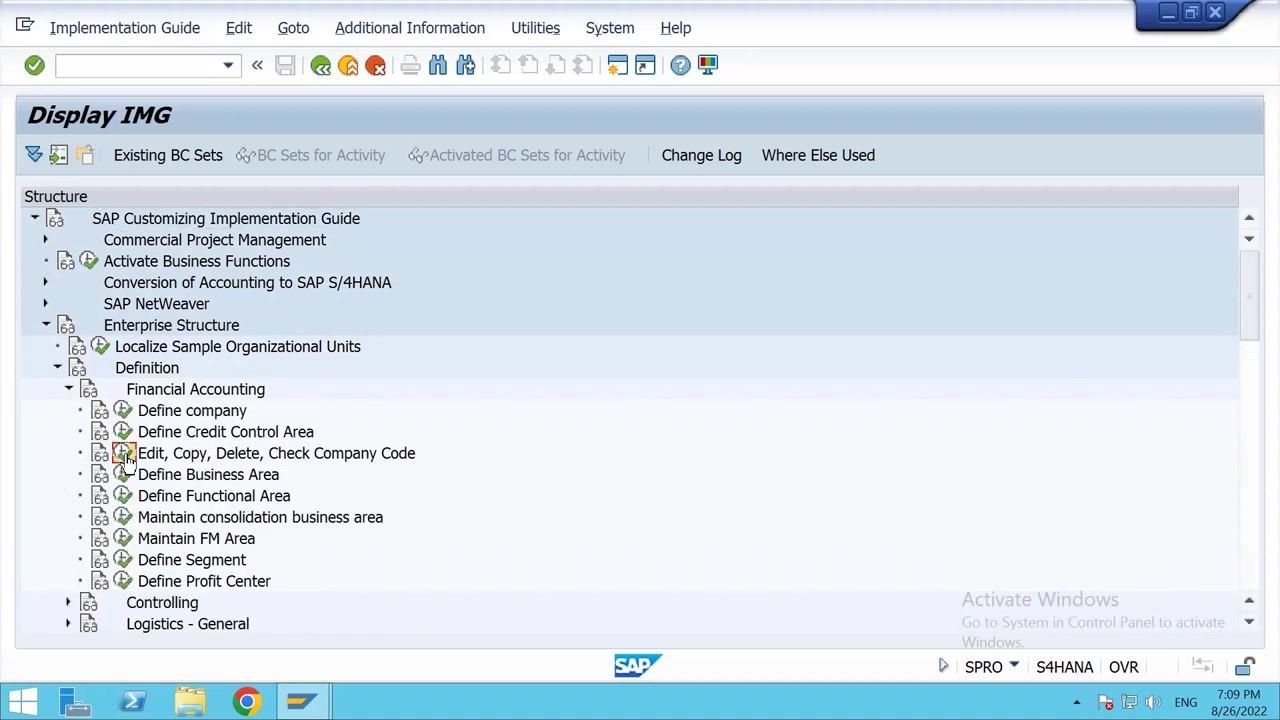Click the Expand All nodes toolbar icon
The image size is (1280, 720).
click(x=34, y=155)
